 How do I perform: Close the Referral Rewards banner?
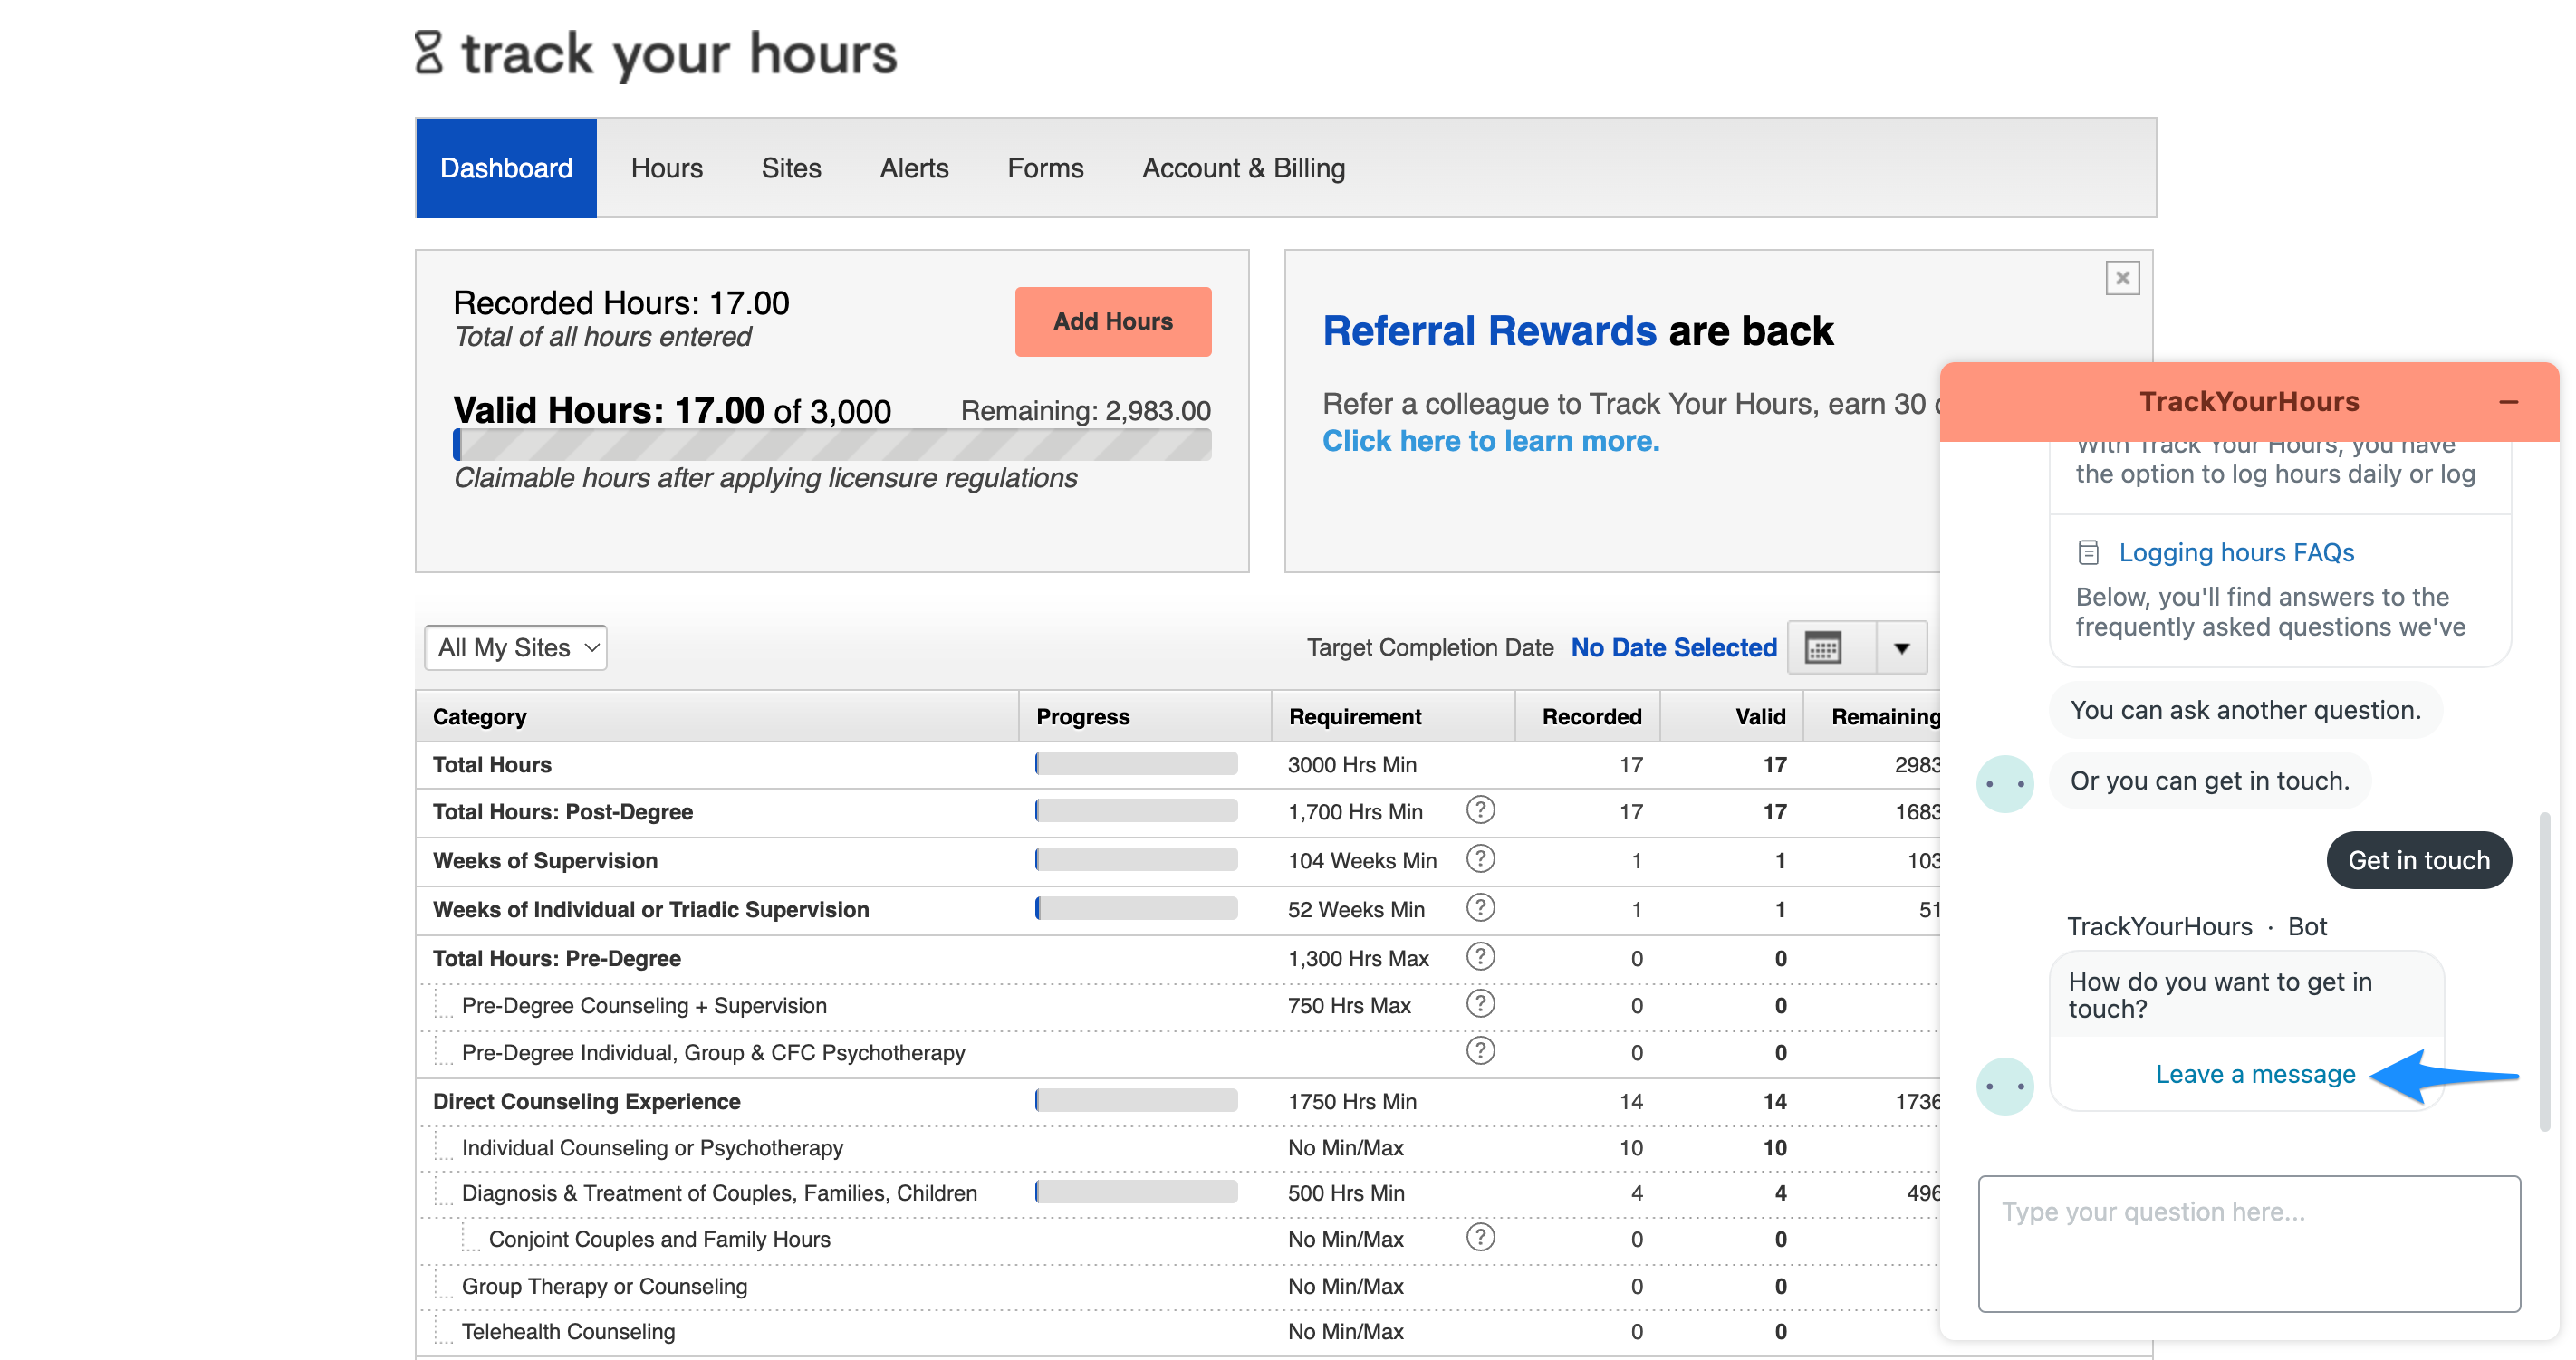pos(2122,278)
